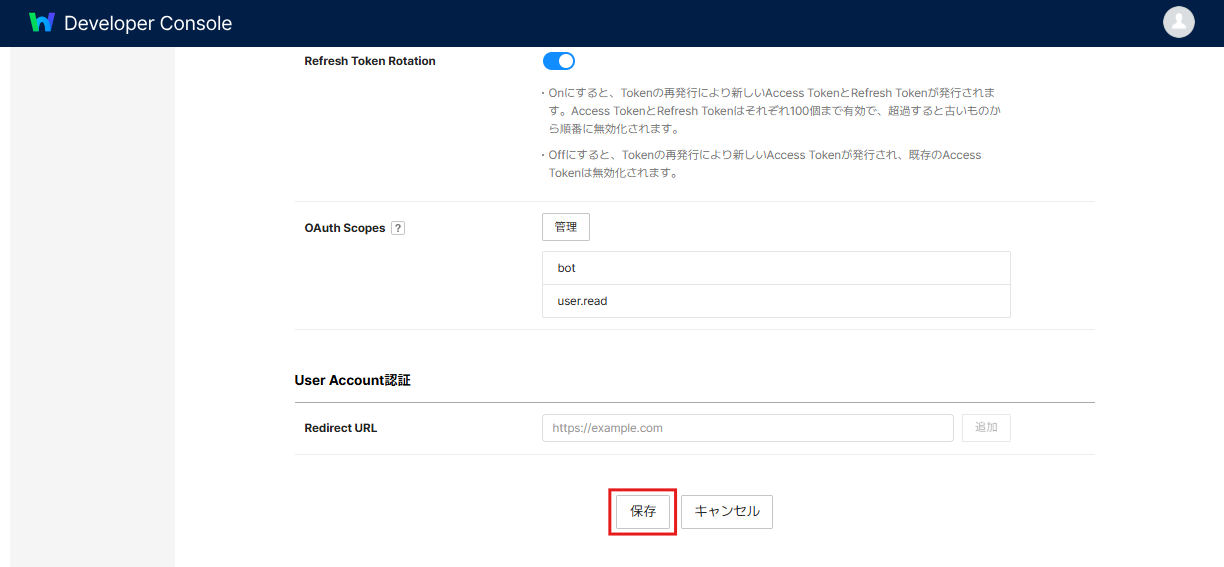Focus the Redirect URL input field
This screenshot has width=1224, height=567.
[748, 428]
